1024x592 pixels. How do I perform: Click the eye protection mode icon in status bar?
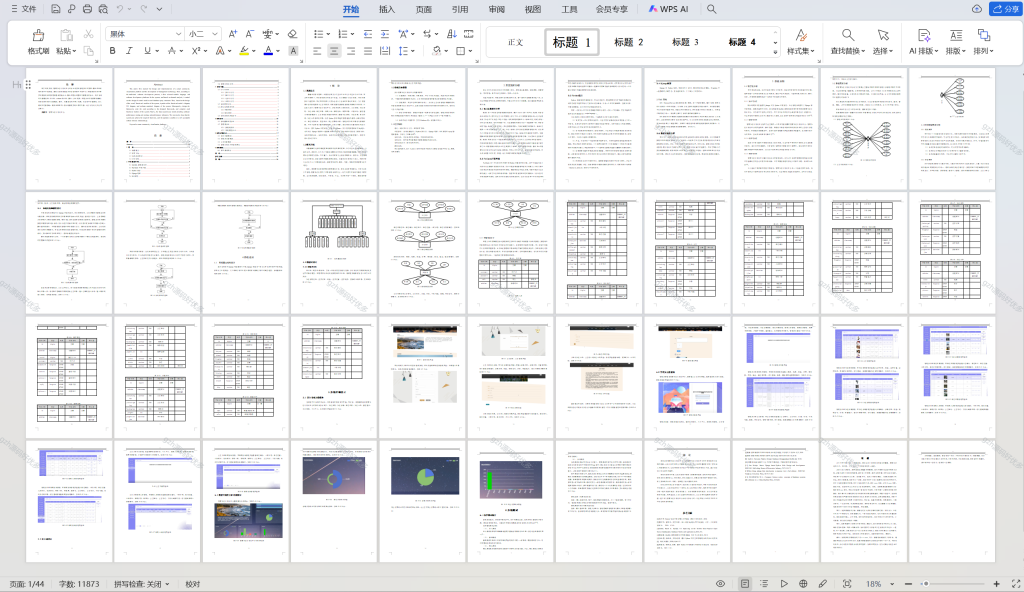720,584
